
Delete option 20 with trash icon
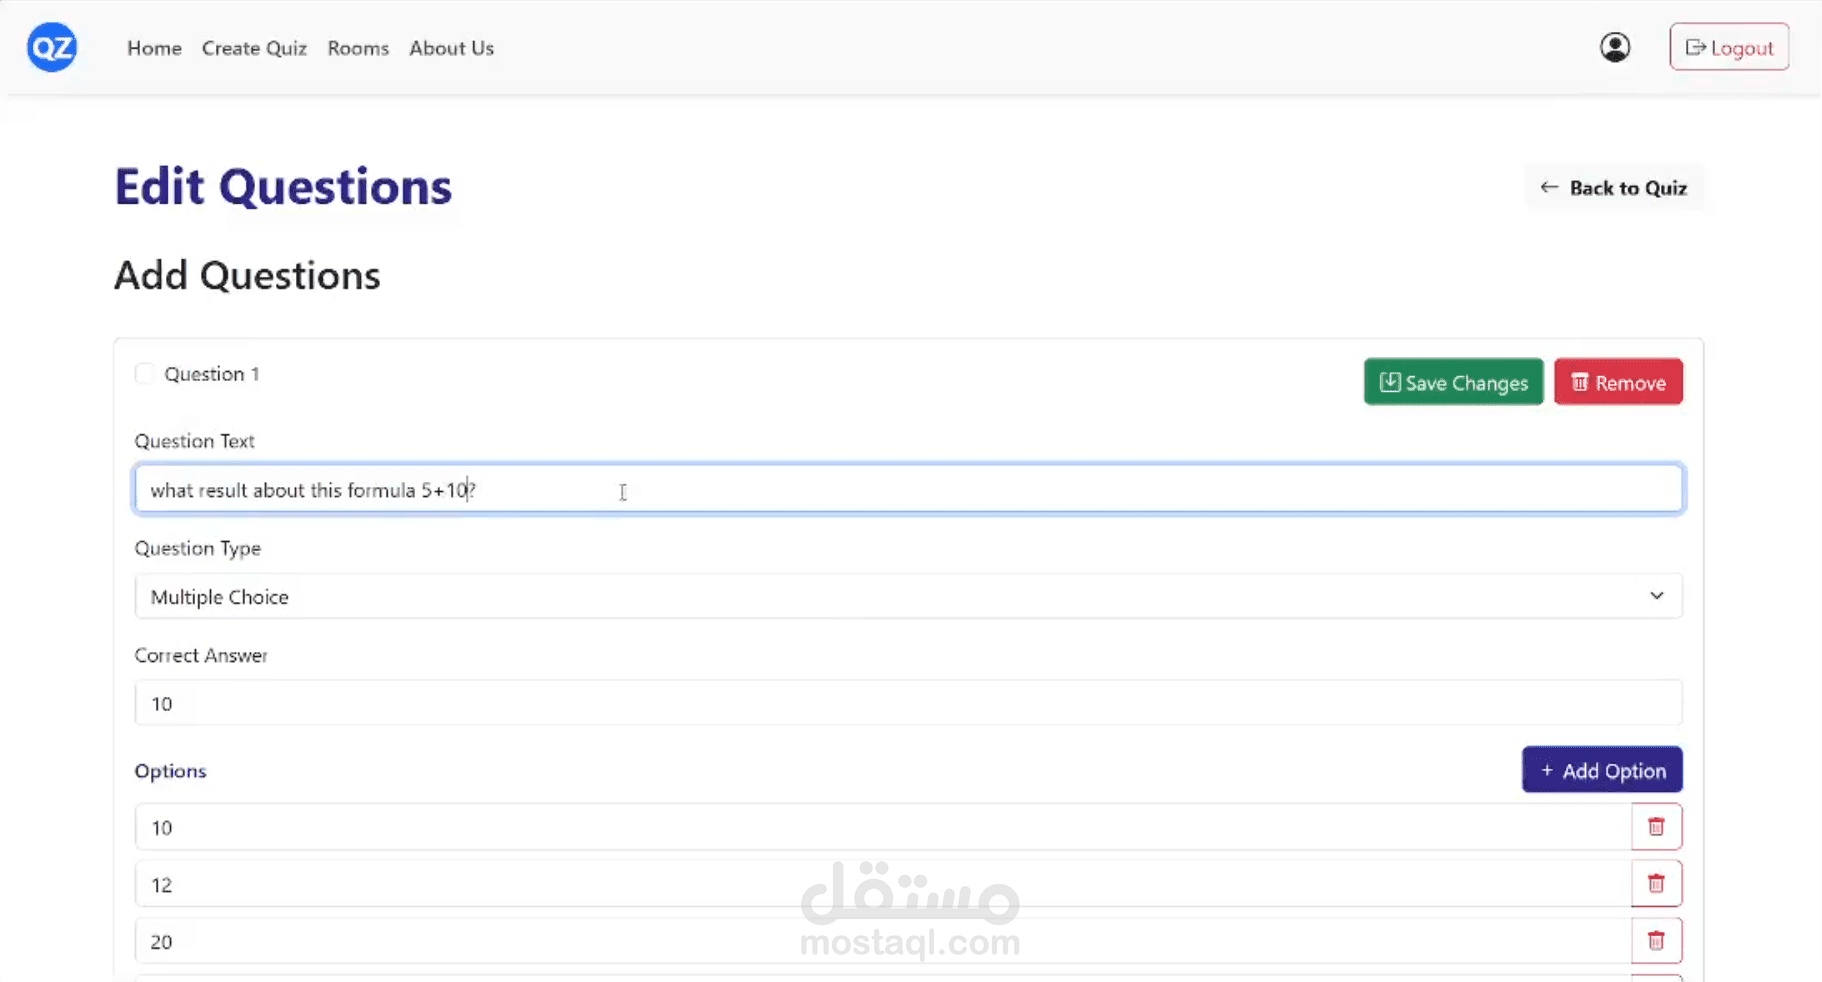(1656, 941)
